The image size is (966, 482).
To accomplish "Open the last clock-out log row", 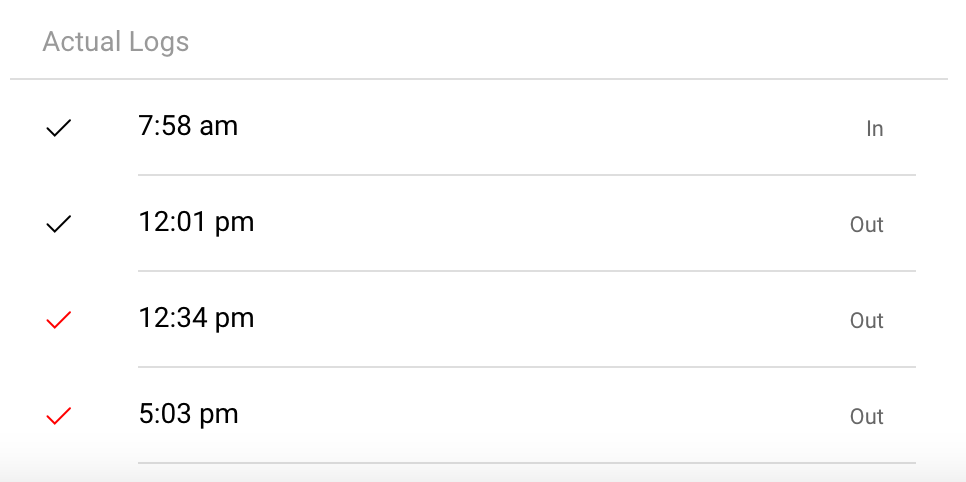I will (x=500, y=416).
